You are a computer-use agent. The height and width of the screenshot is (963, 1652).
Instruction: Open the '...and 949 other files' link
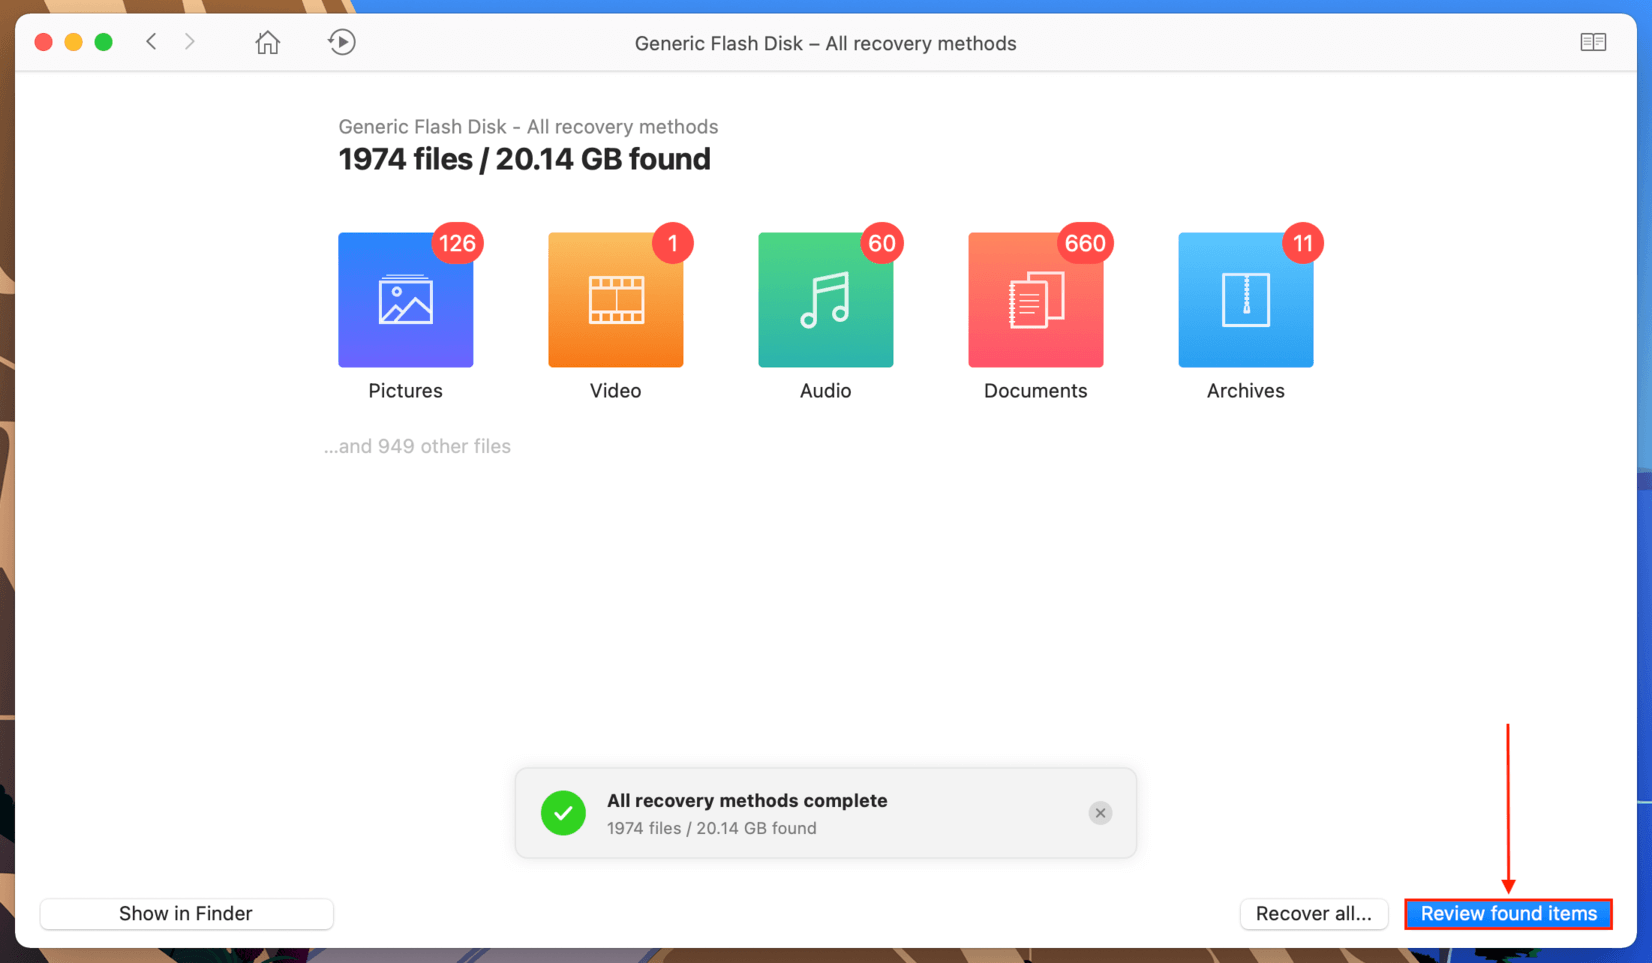pos(417,446)
